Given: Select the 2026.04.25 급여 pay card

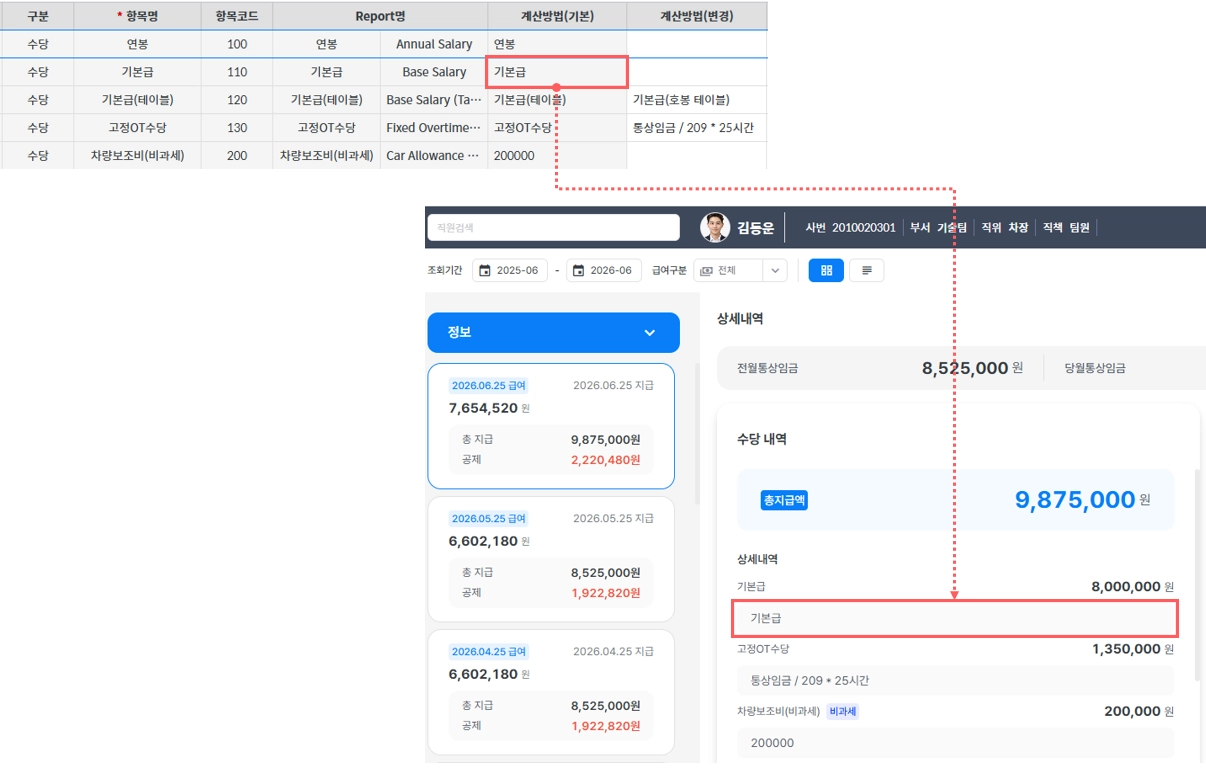Looking at the screenshot, I should [551, 692].
